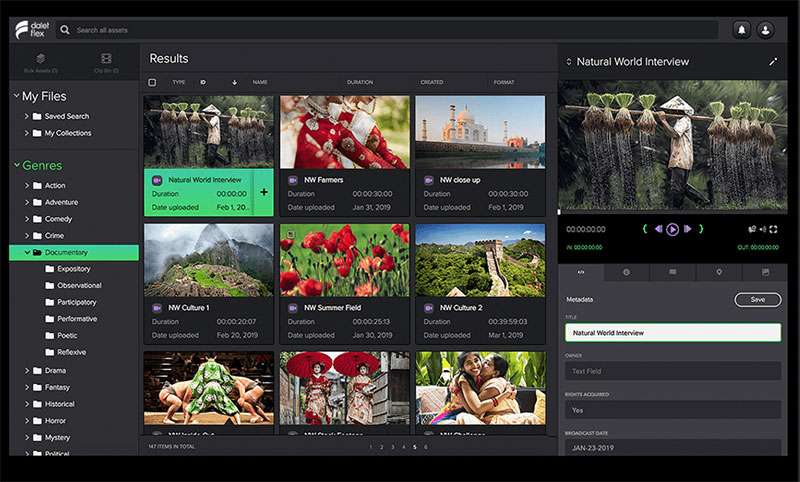Open the Documentary folder icon
Screen dimensions: 800x482
37,252
